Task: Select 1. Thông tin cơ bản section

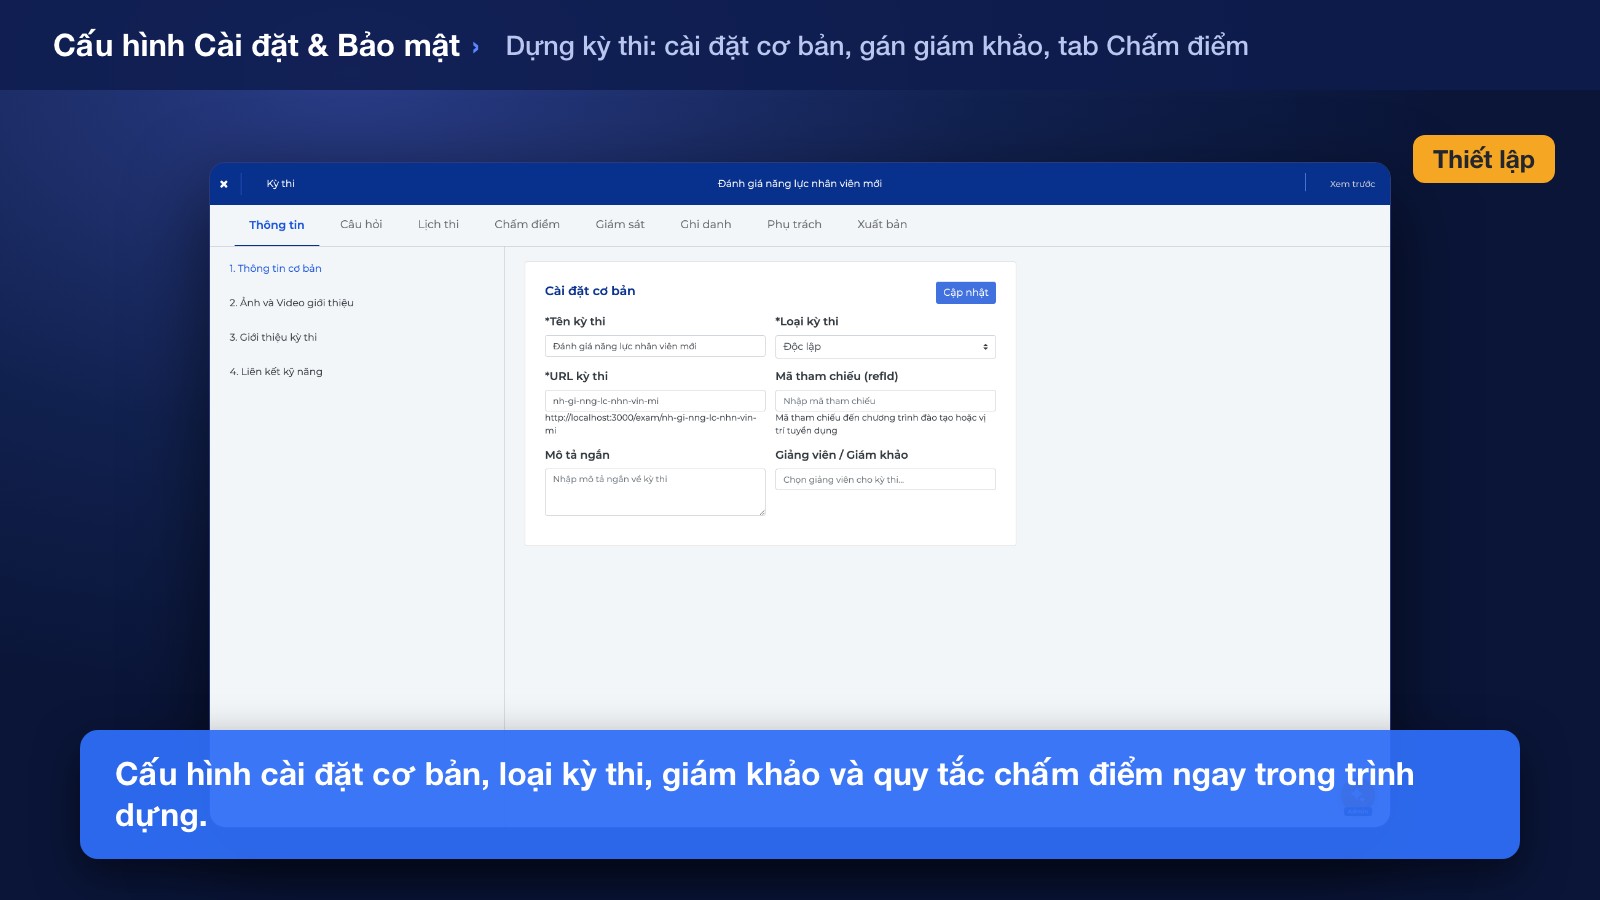Action: click(x=275, y=268)
